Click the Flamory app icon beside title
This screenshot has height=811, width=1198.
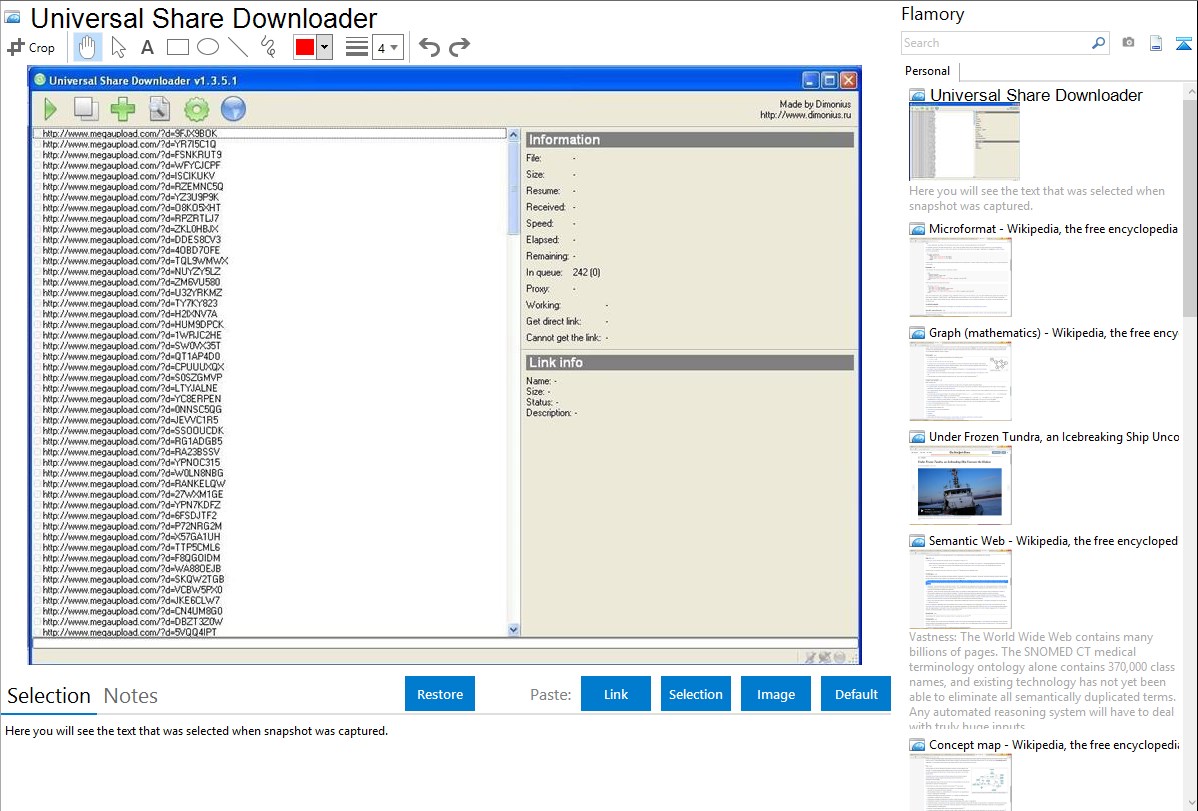point(12,17)
